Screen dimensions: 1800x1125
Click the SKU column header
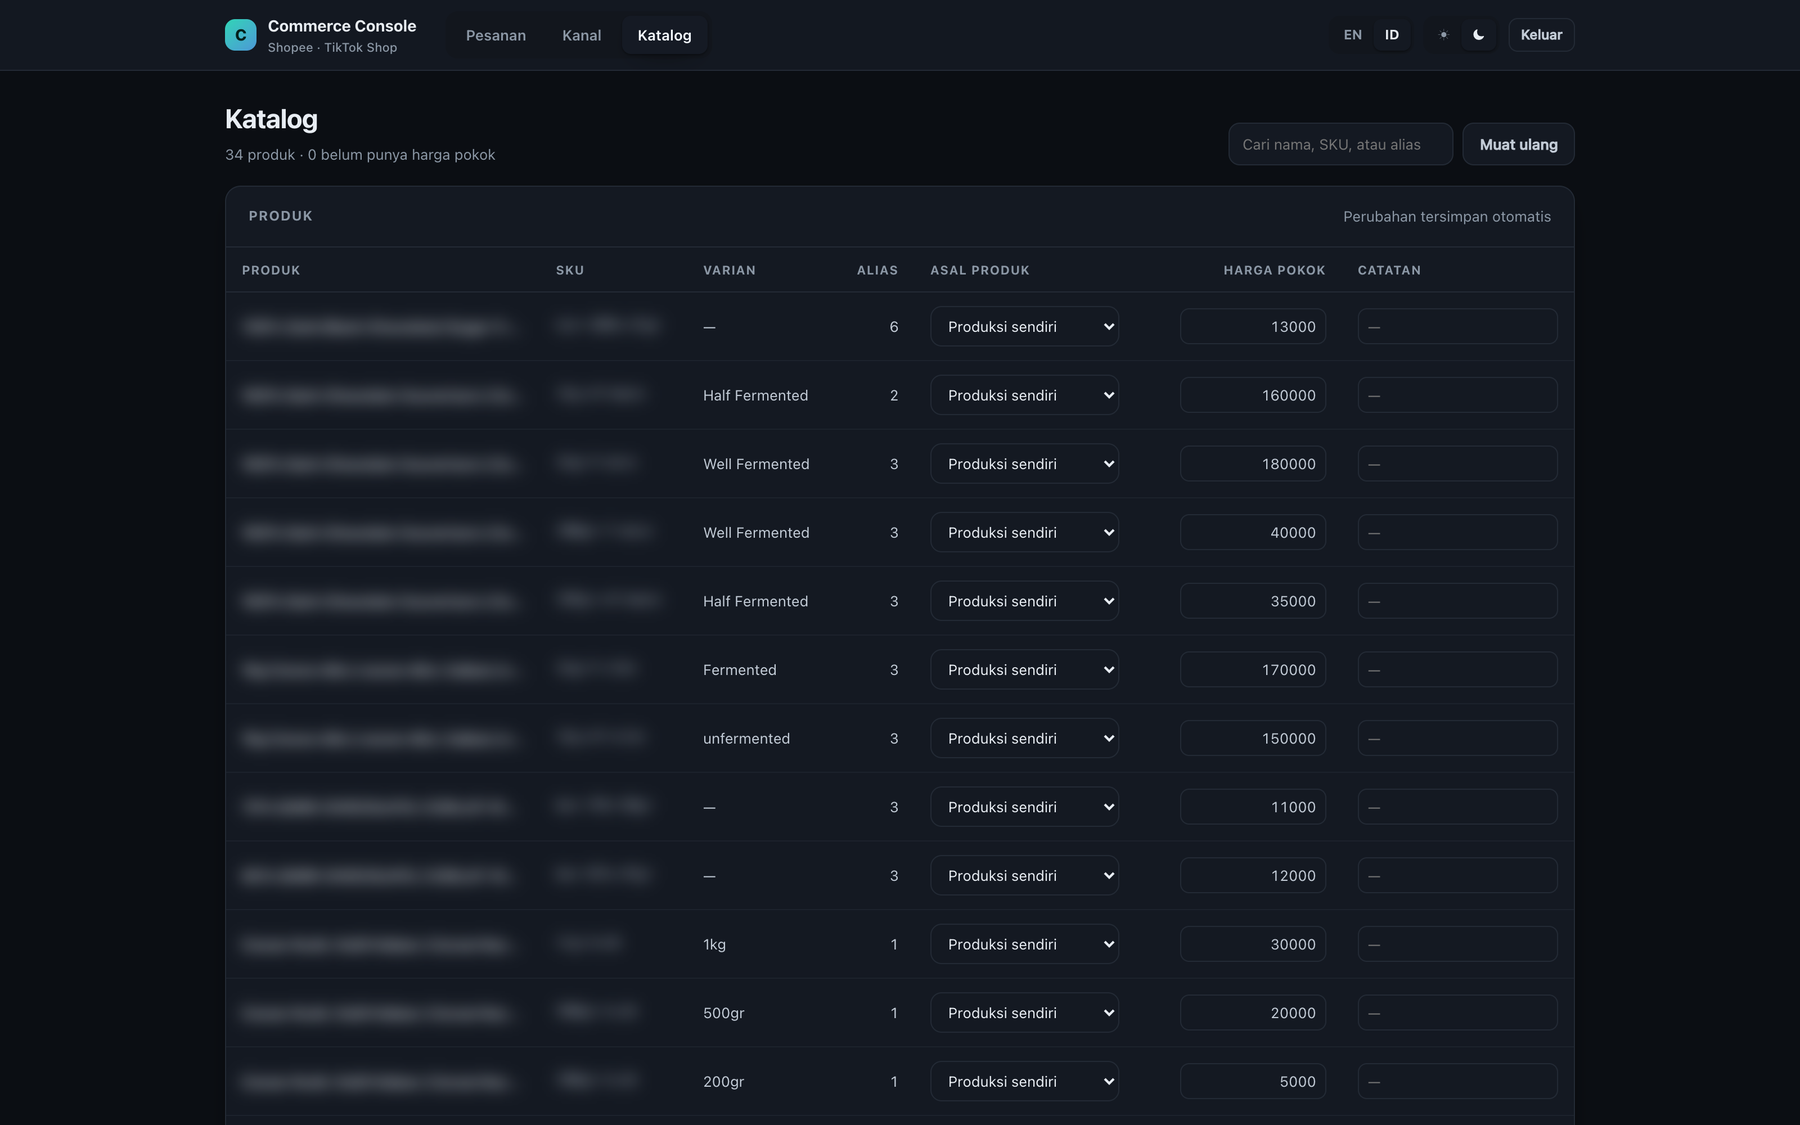point(570,270)
